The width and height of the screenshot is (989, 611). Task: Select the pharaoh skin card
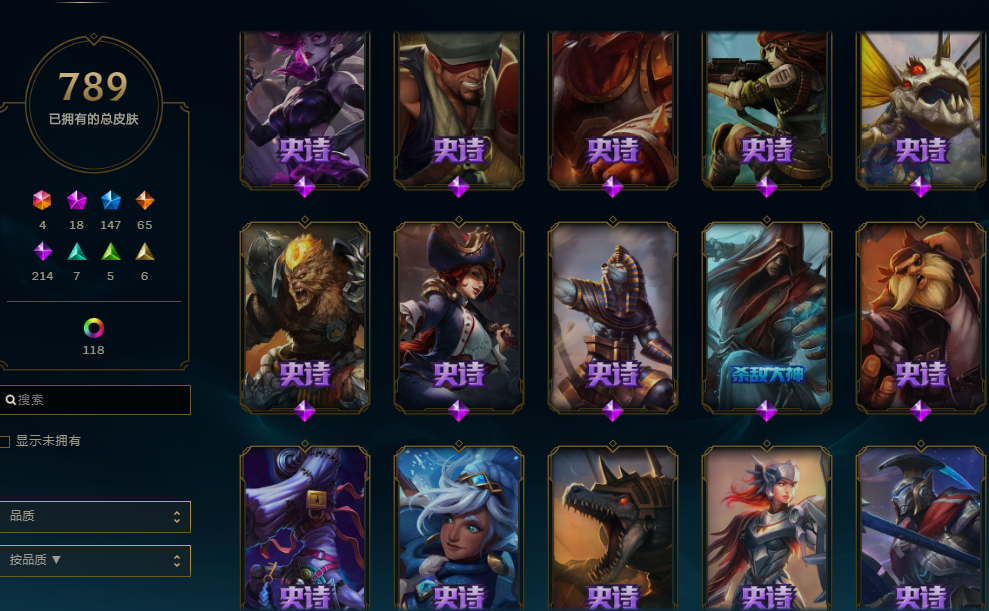tap(612, 318)
